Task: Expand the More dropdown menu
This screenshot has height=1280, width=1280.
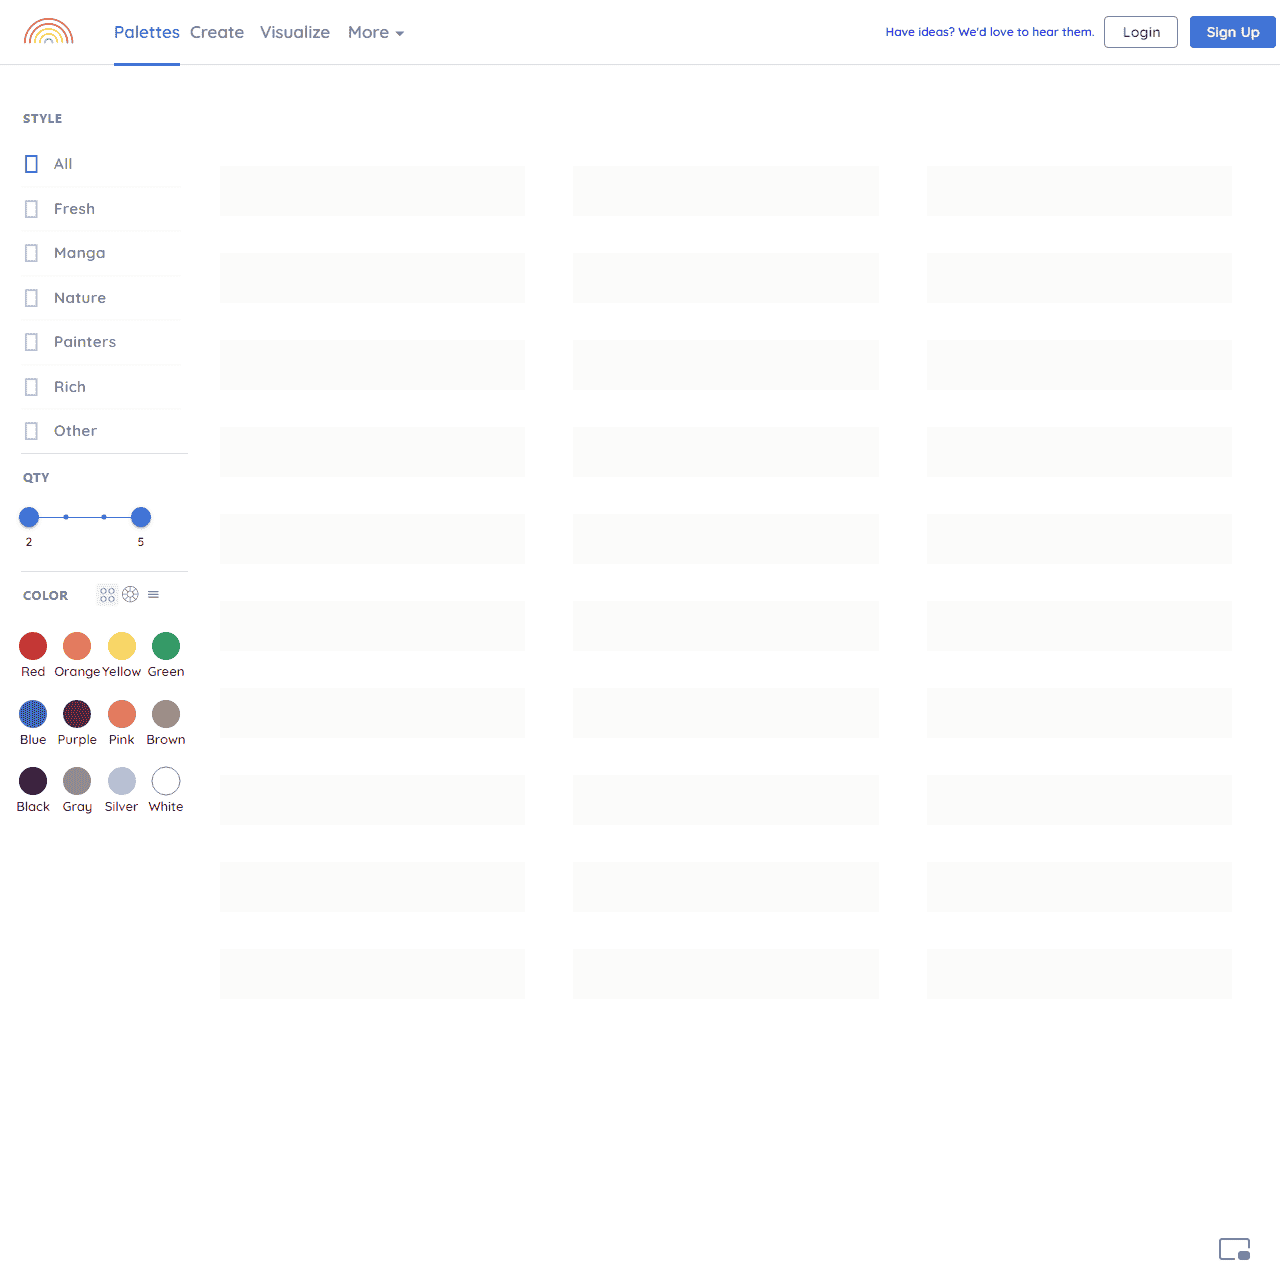Action: coord(375,32)
